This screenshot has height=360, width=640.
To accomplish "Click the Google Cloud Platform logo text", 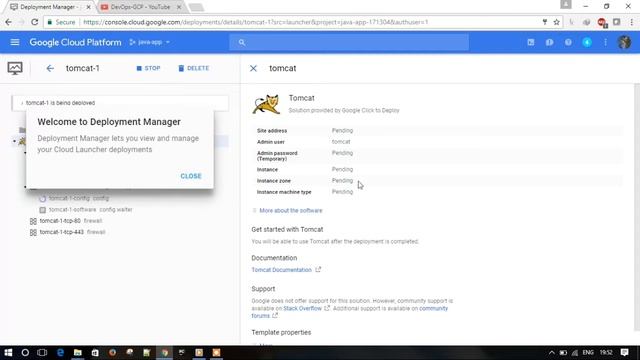I will 75,42.
